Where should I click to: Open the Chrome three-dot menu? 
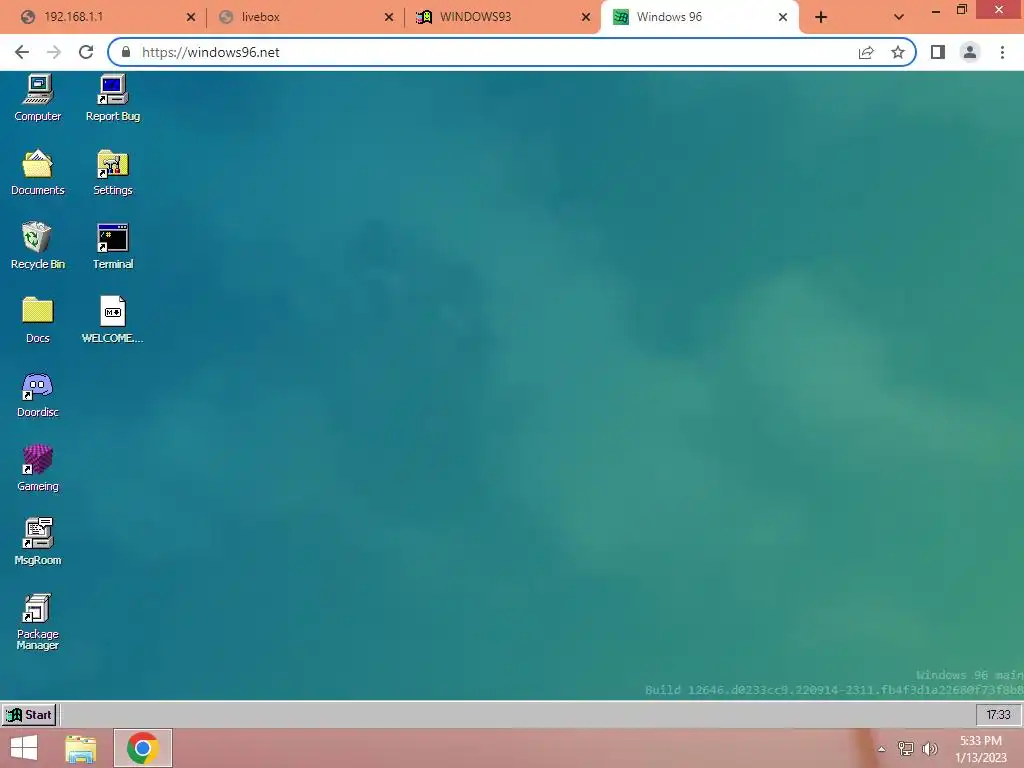click(x=1002, y=52)
